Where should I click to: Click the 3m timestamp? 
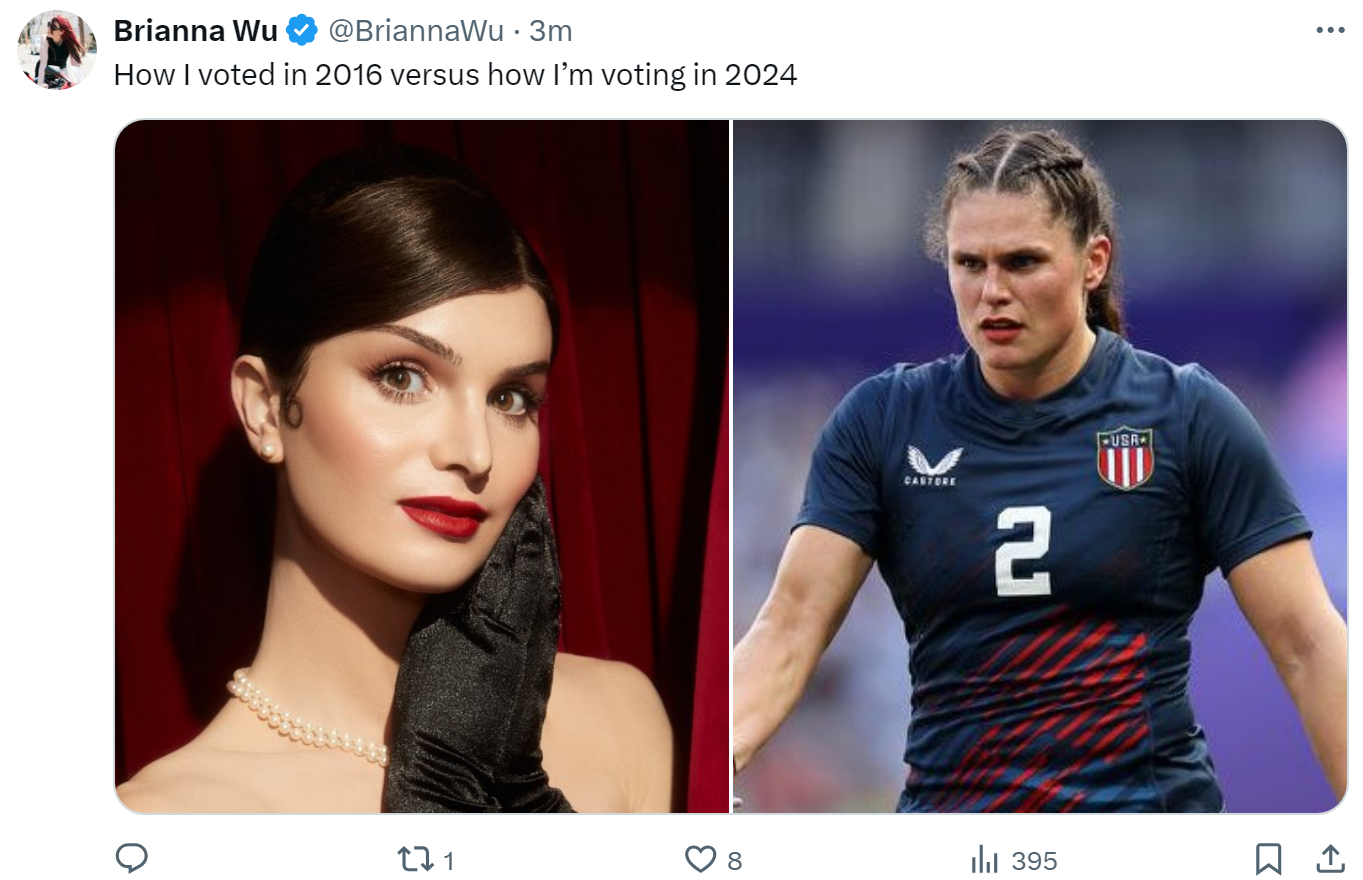coord(550,31)
